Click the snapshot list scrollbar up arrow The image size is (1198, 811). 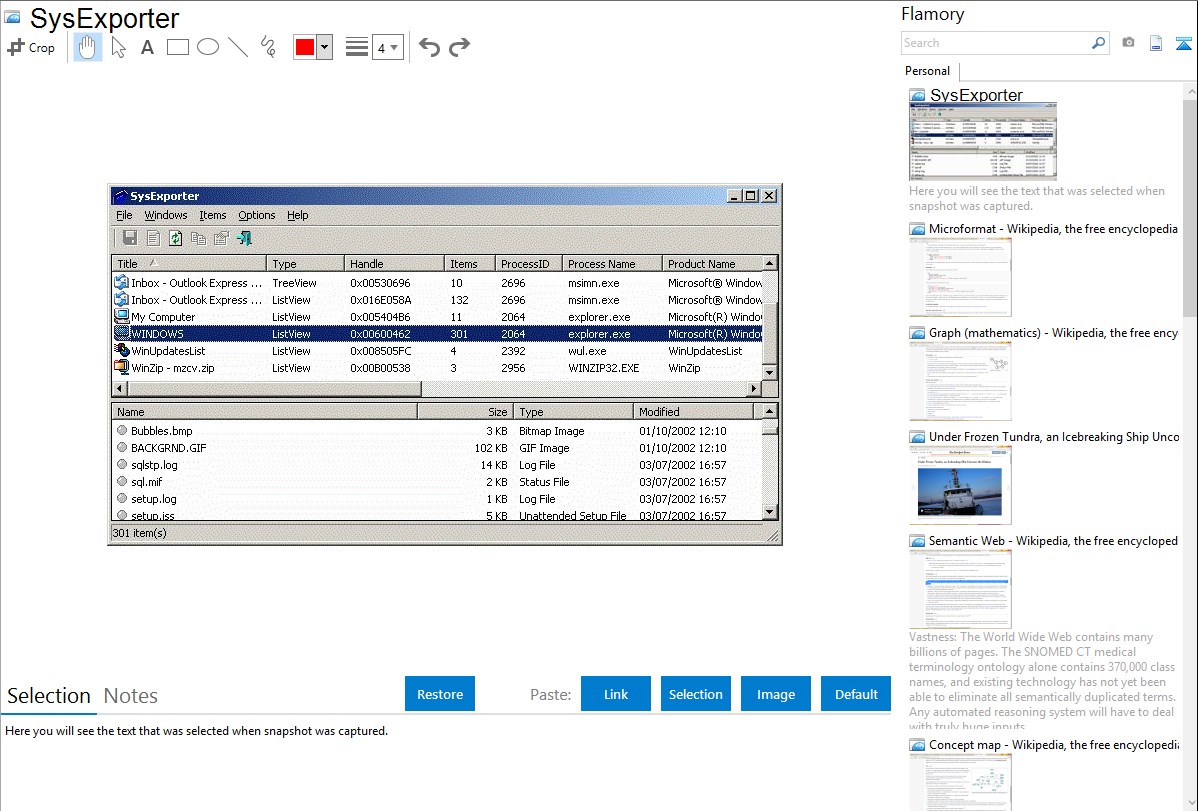coord(1190,92)
